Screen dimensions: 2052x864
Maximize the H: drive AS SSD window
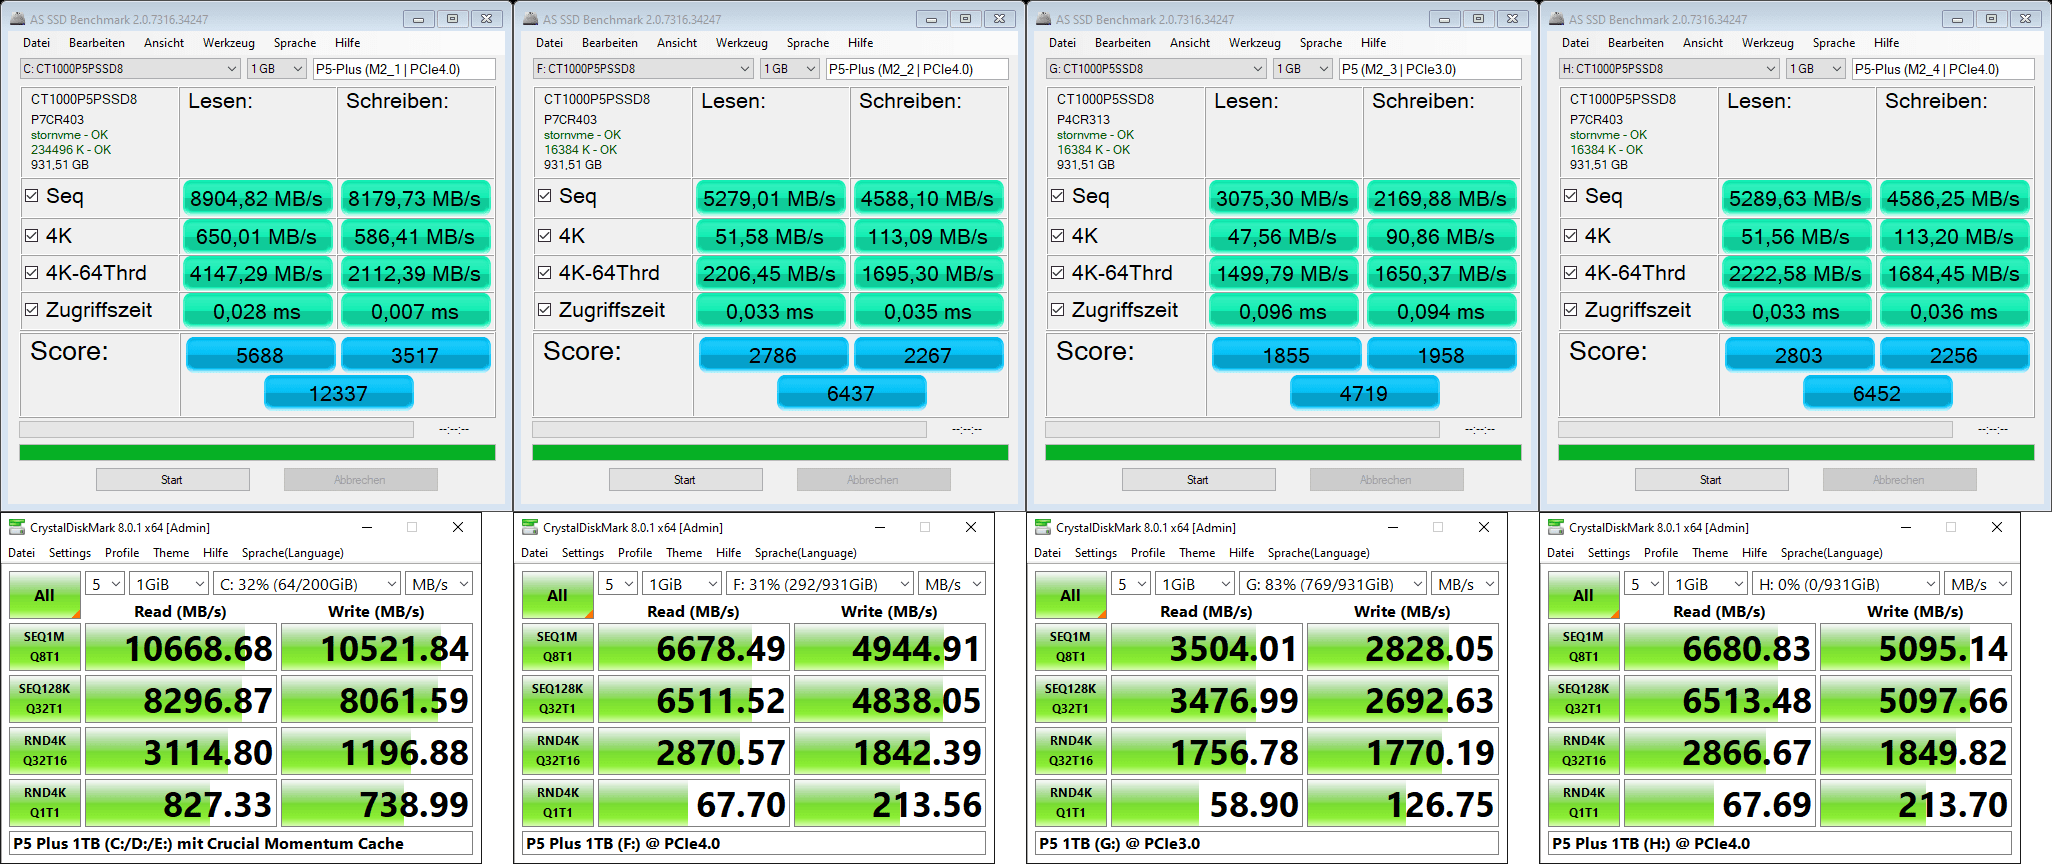[1991, 19]
